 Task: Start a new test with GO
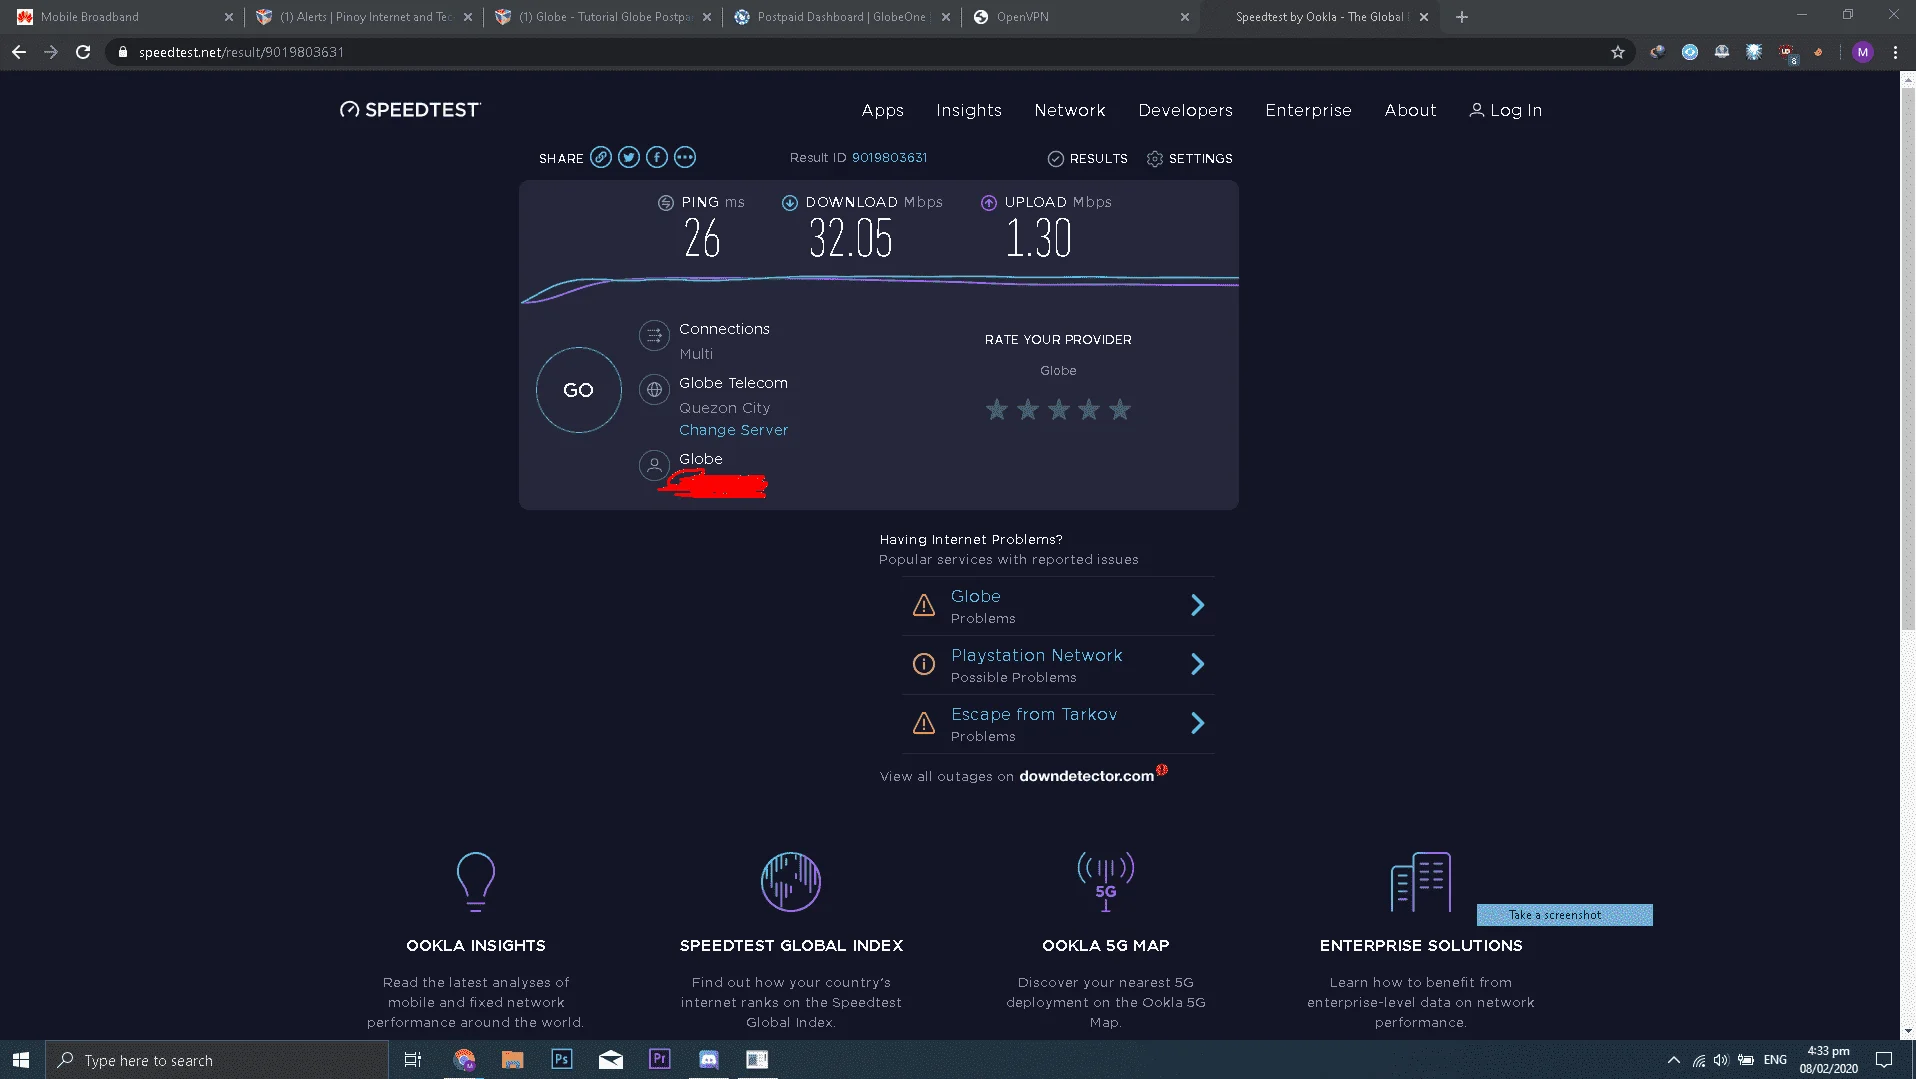tap(578, 390)
